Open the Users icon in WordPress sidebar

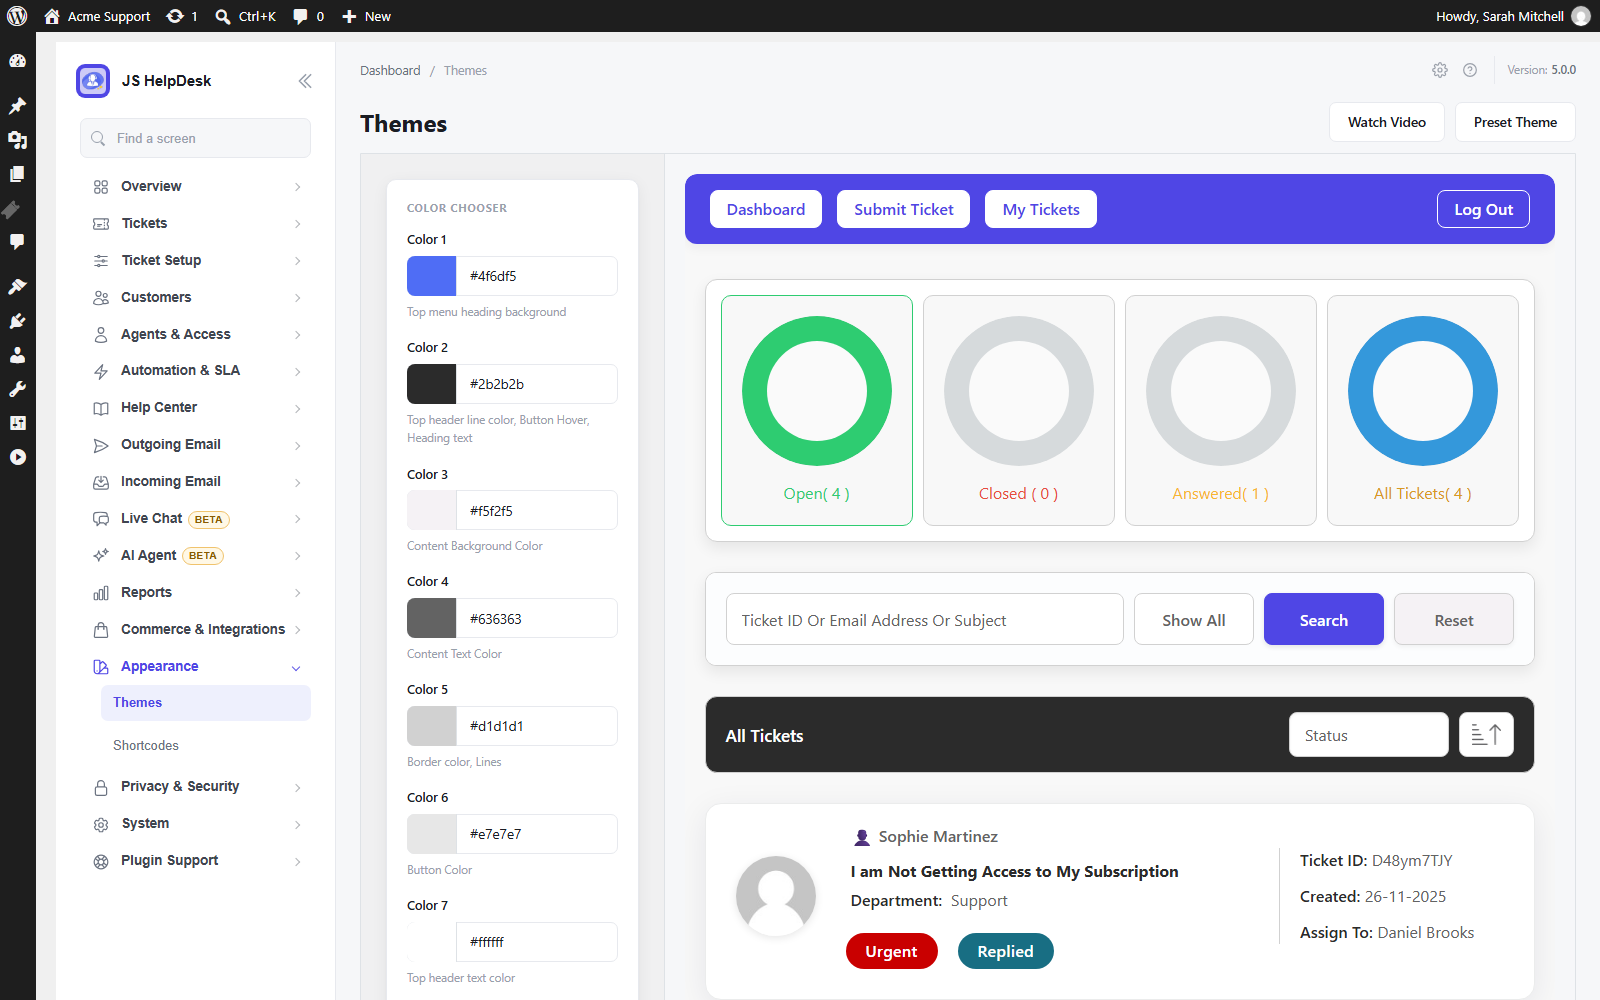point(17,355)
